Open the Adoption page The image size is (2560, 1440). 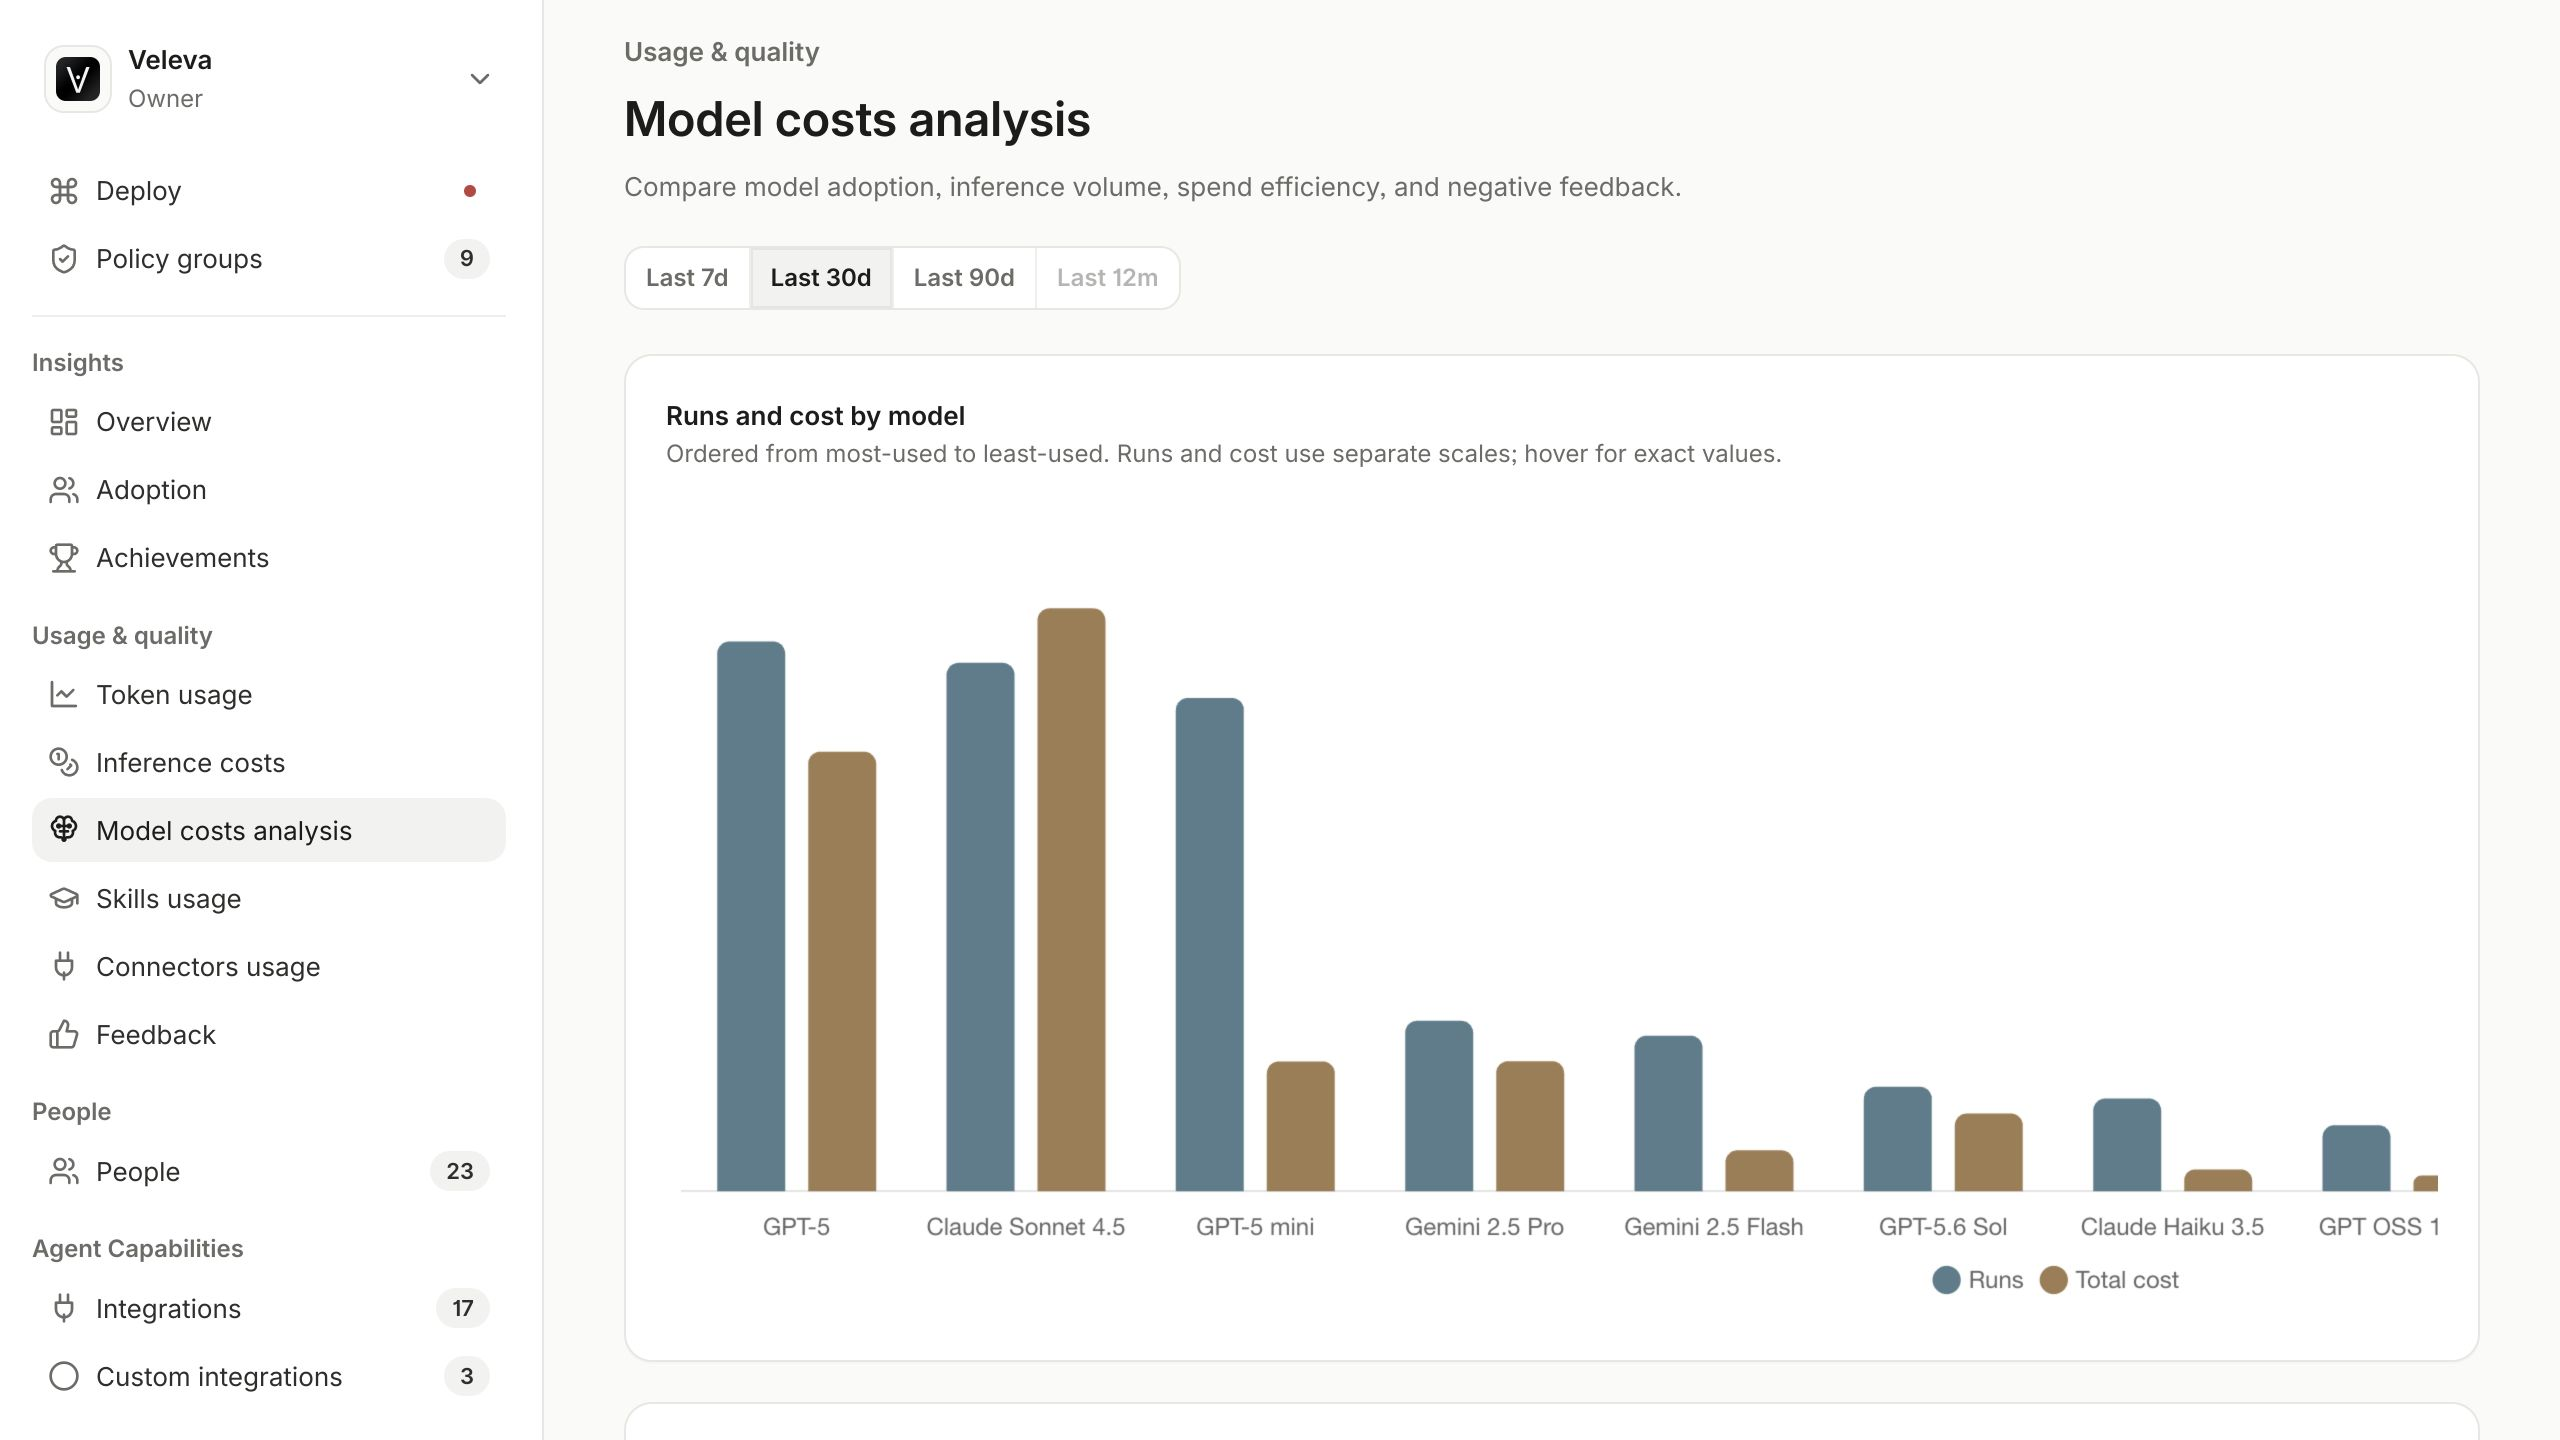[x=269, y=490]
